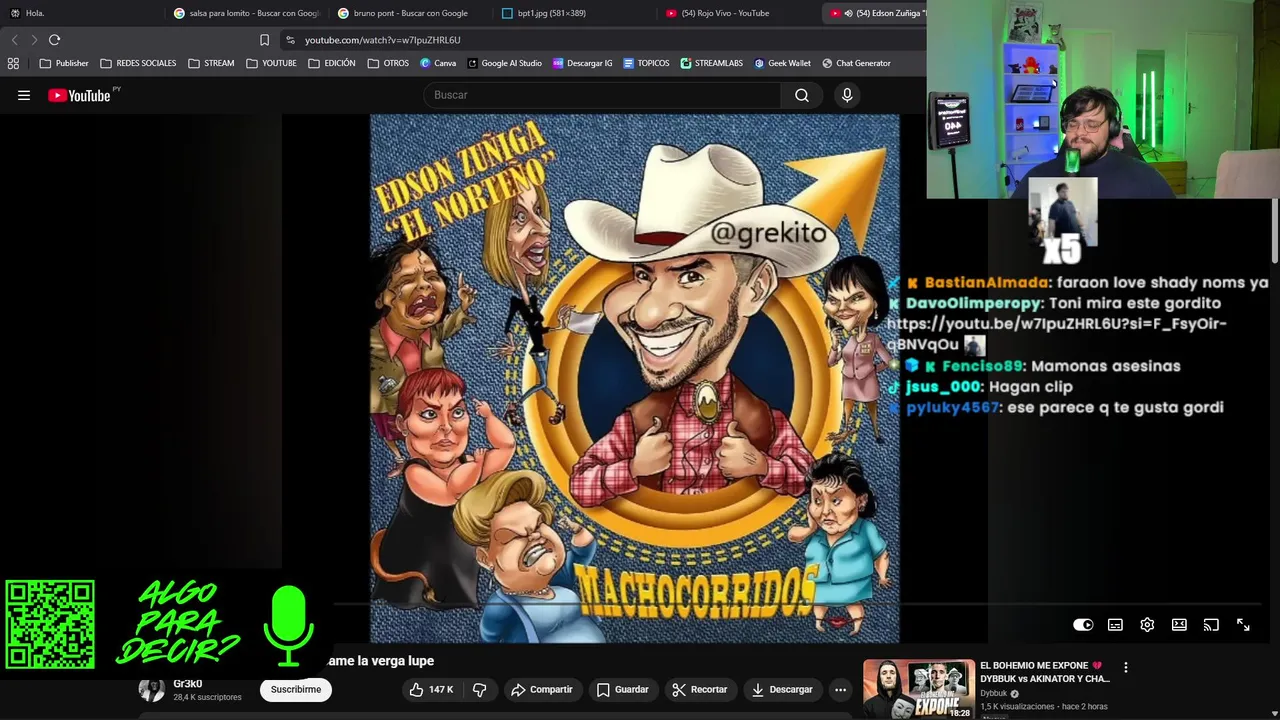The image size is (1280, 720).
Task: Open the Publisher bookmarks folder
Action: pos(64,63)
